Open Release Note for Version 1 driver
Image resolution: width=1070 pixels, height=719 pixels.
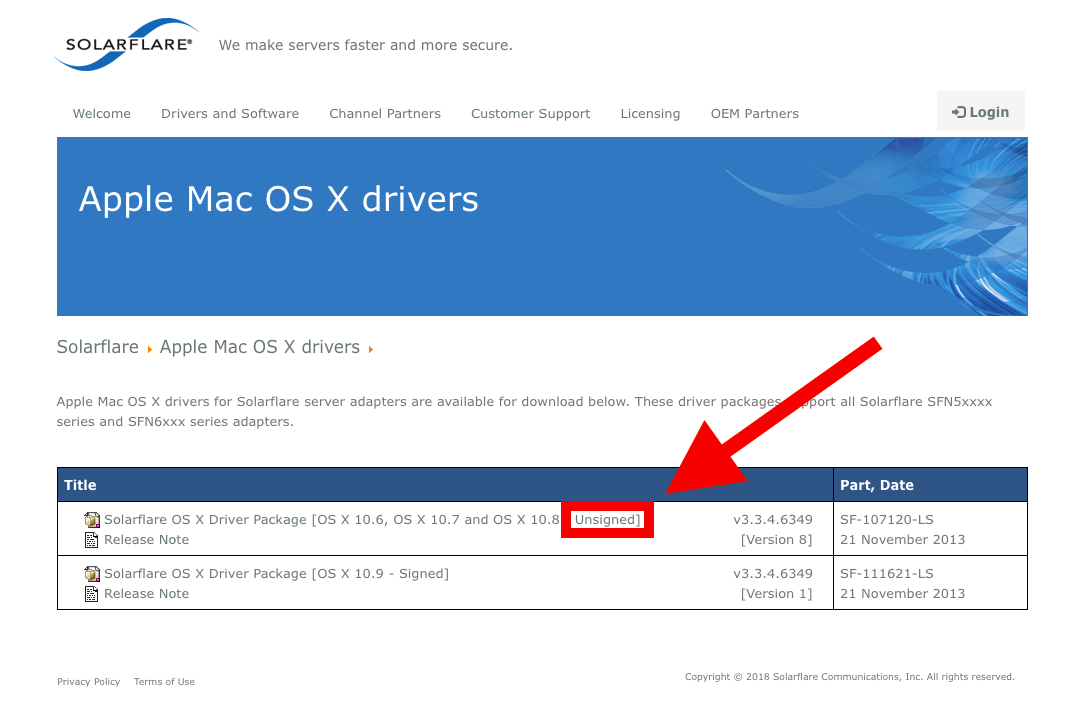(x=147, y=593)
